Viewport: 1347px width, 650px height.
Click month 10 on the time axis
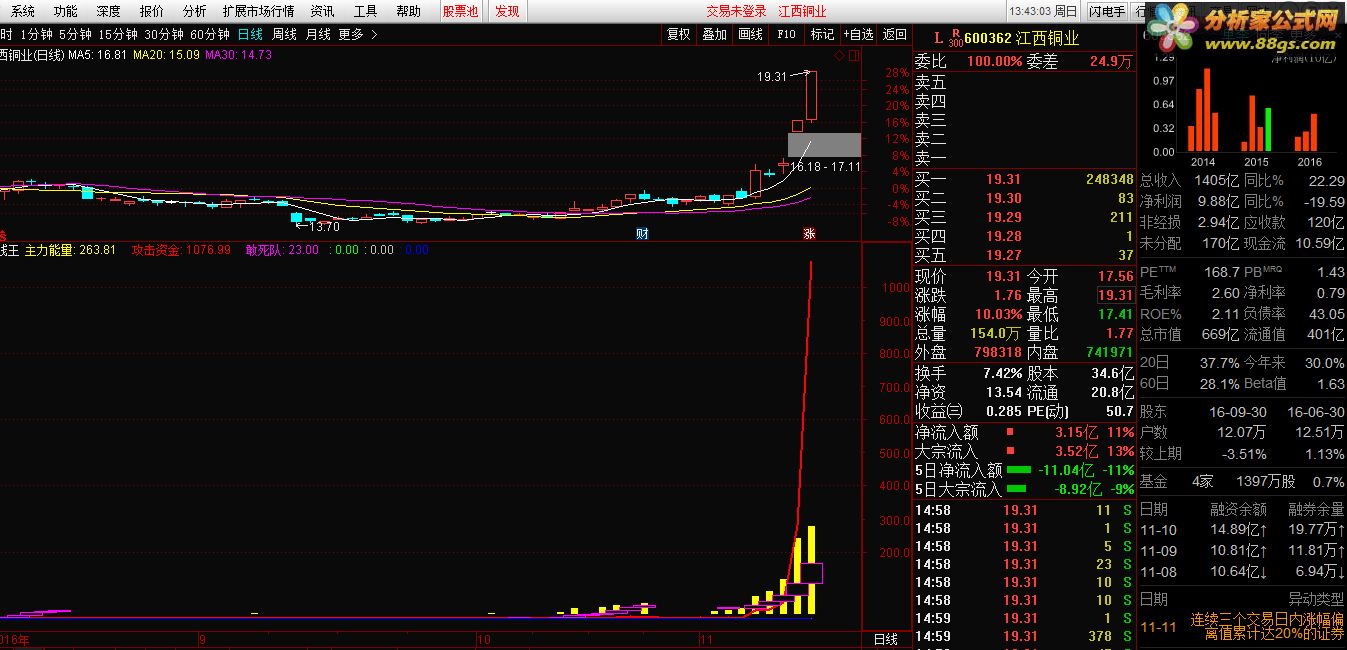tap(484, 639)
